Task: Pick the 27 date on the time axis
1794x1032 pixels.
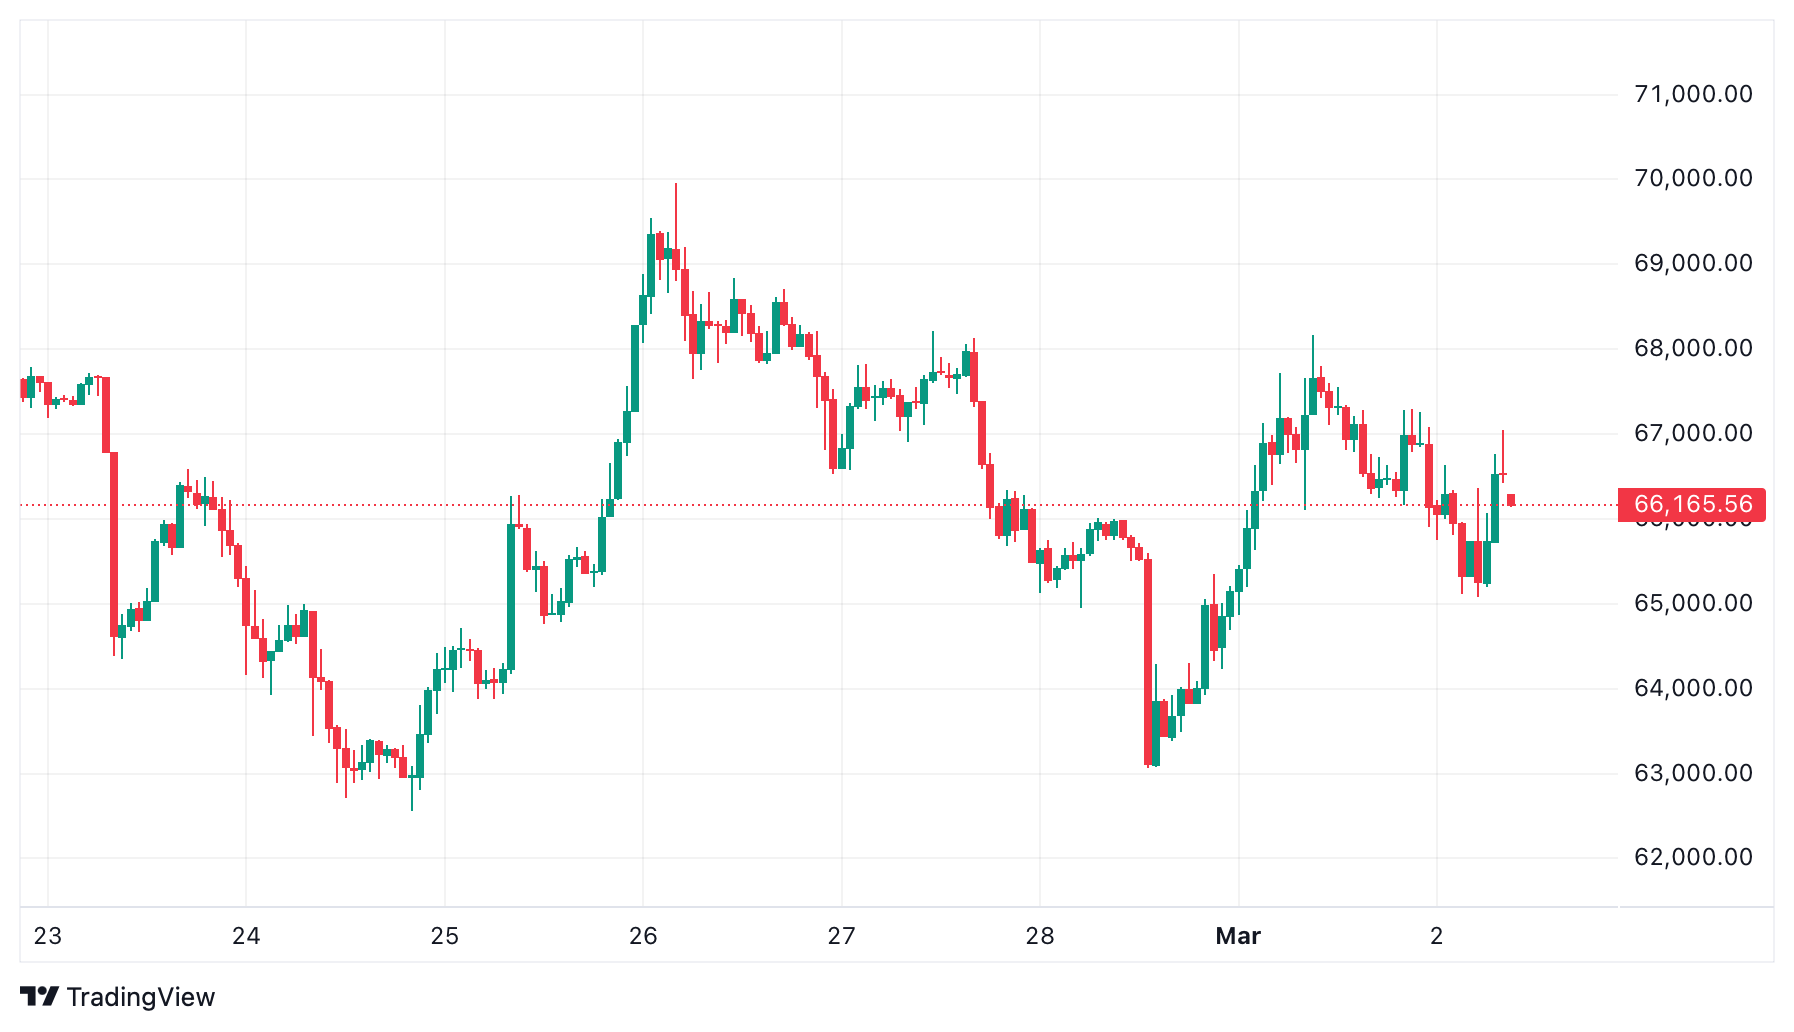Action: pos(842,936)
